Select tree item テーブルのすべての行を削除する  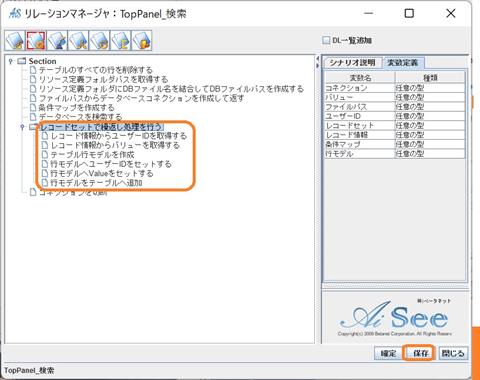[x=96, y=70]
